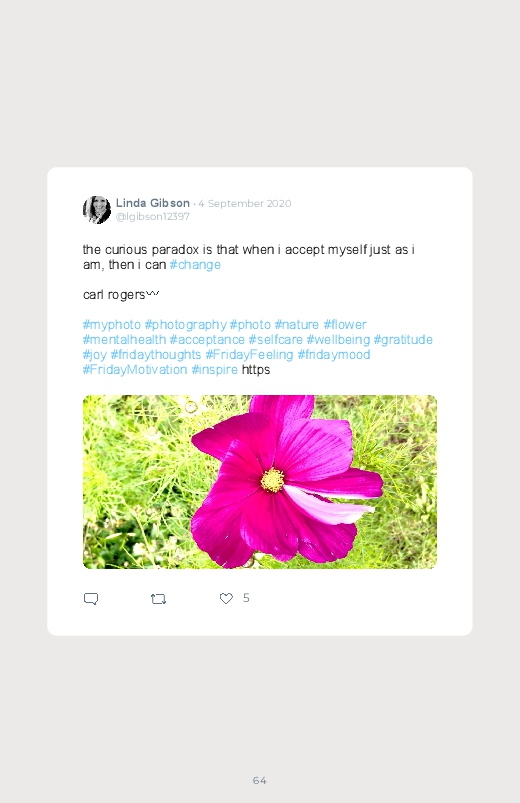The width and height of the screenshot is (520, 803).
Task: Open the #mentalhealth hashtag
Action: (x=124, y=340)
